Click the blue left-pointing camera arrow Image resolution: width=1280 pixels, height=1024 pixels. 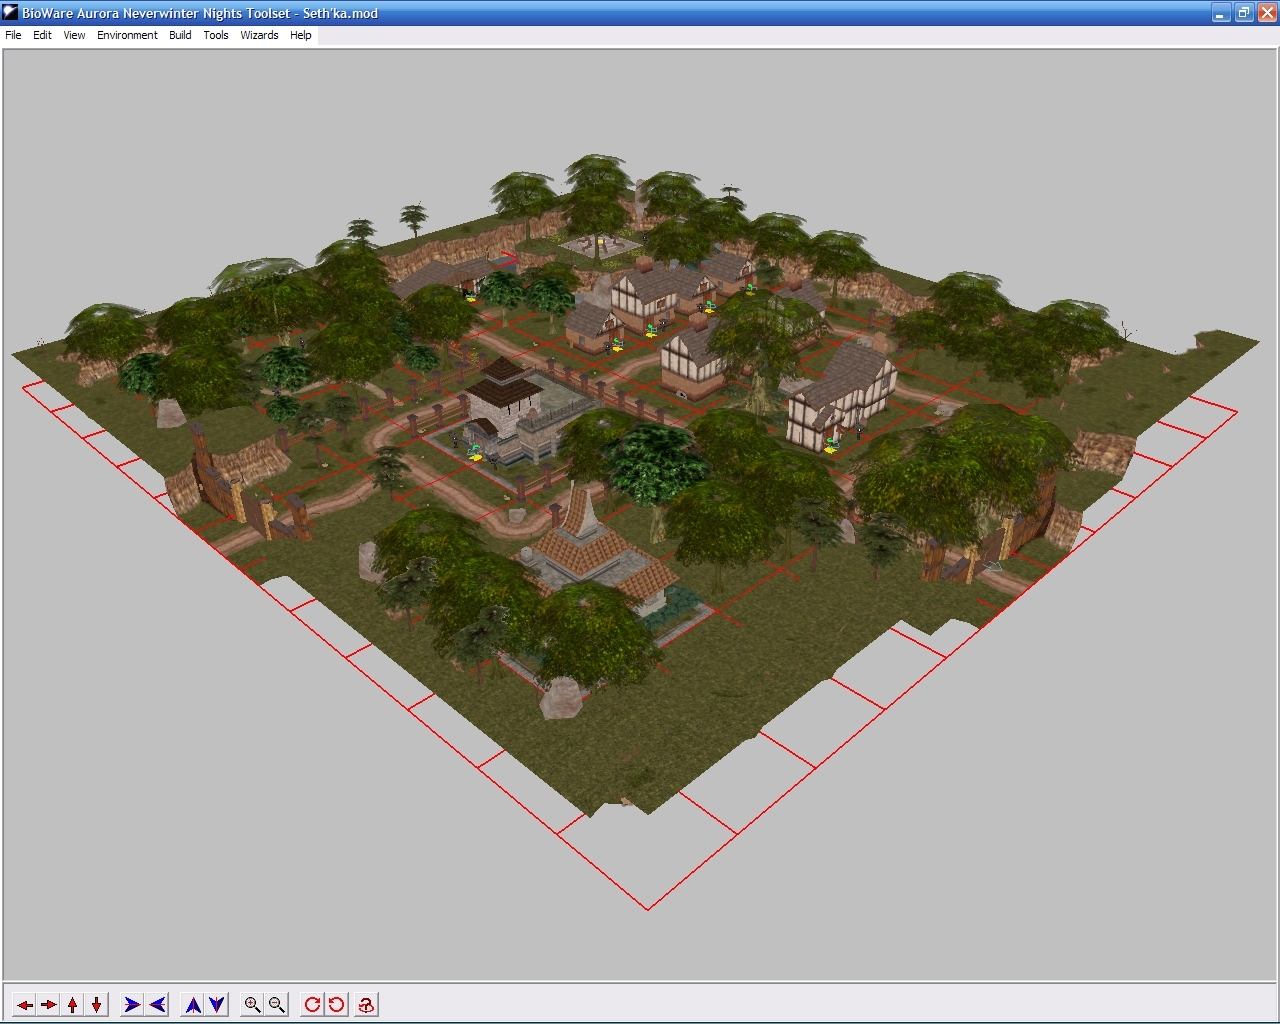pyautogui.click(x=157, y=1005)
